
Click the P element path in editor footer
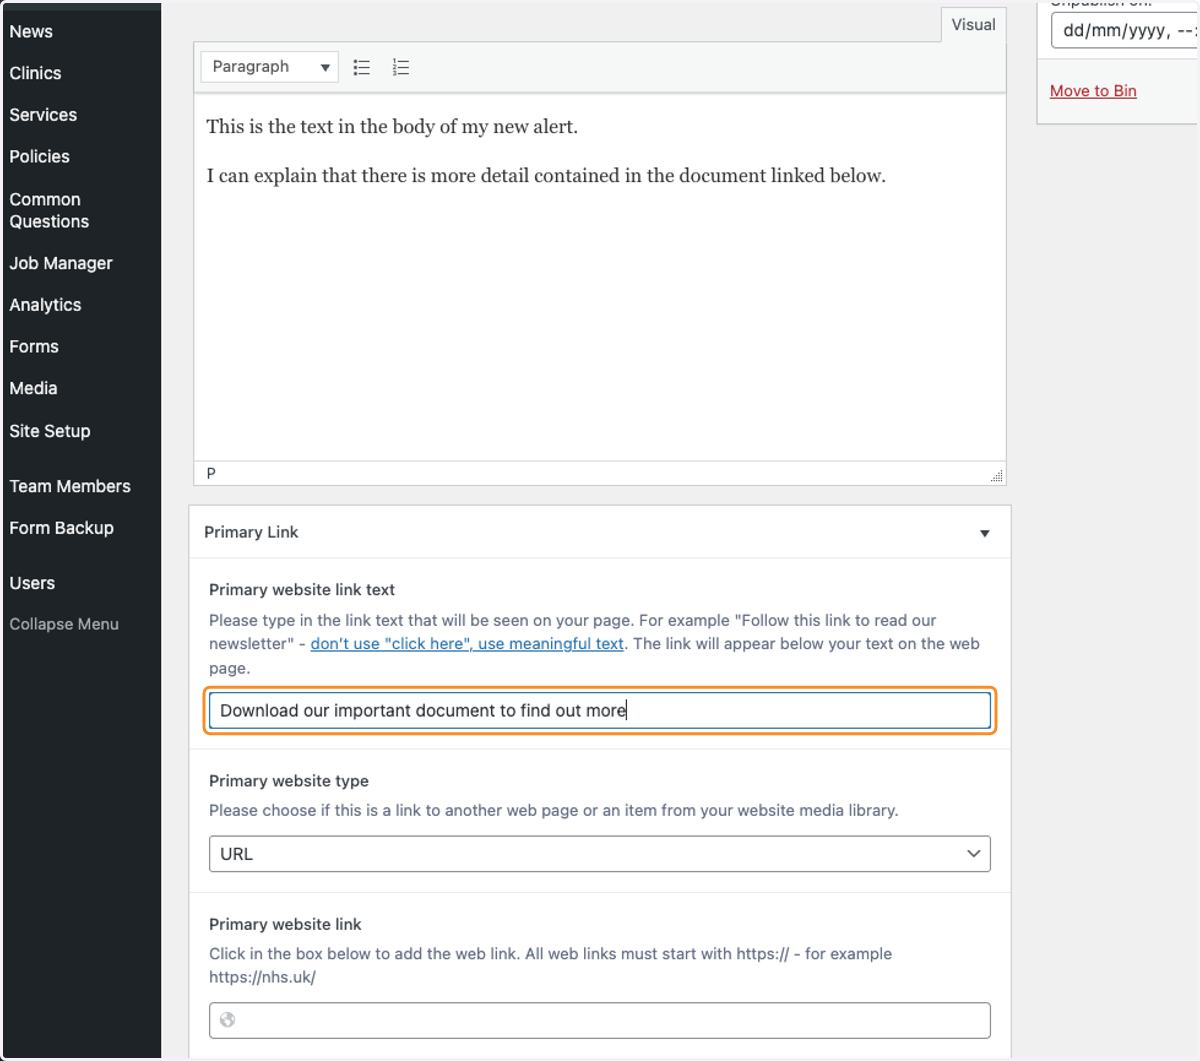click(x=211, y=473)
